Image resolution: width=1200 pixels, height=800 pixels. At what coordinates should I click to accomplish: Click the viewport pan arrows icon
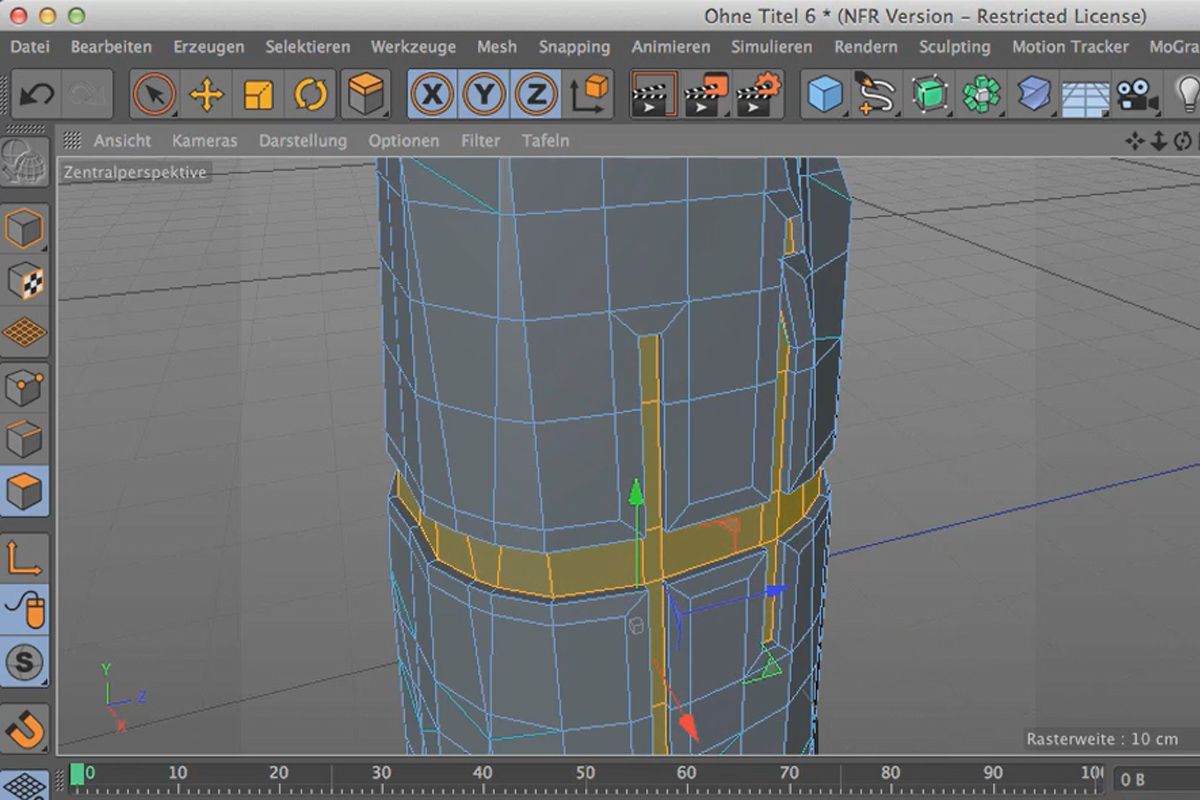(x=1135, y=141)
